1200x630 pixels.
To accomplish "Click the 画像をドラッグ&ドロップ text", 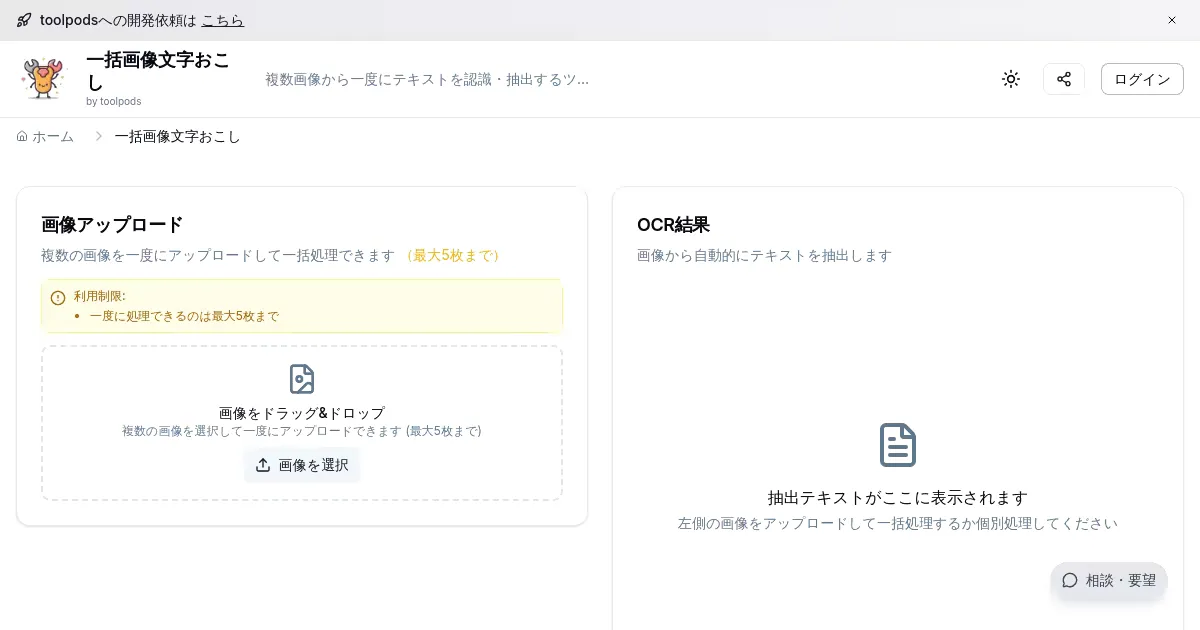I will (x=302, y=413).
